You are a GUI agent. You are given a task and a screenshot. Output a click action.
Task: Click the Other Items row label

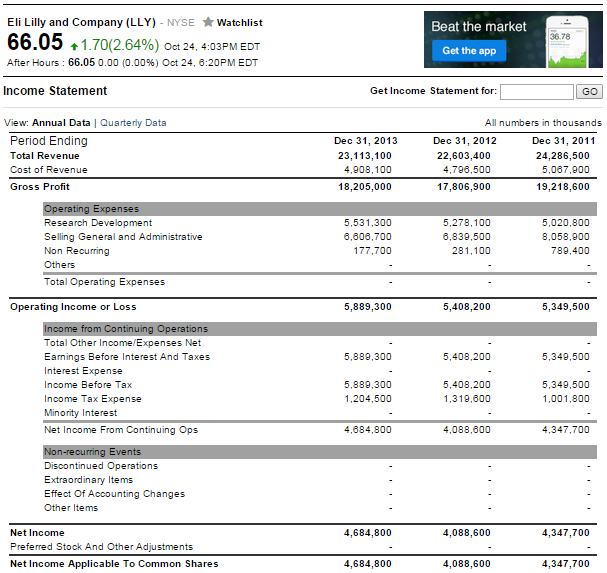point(71,508)
